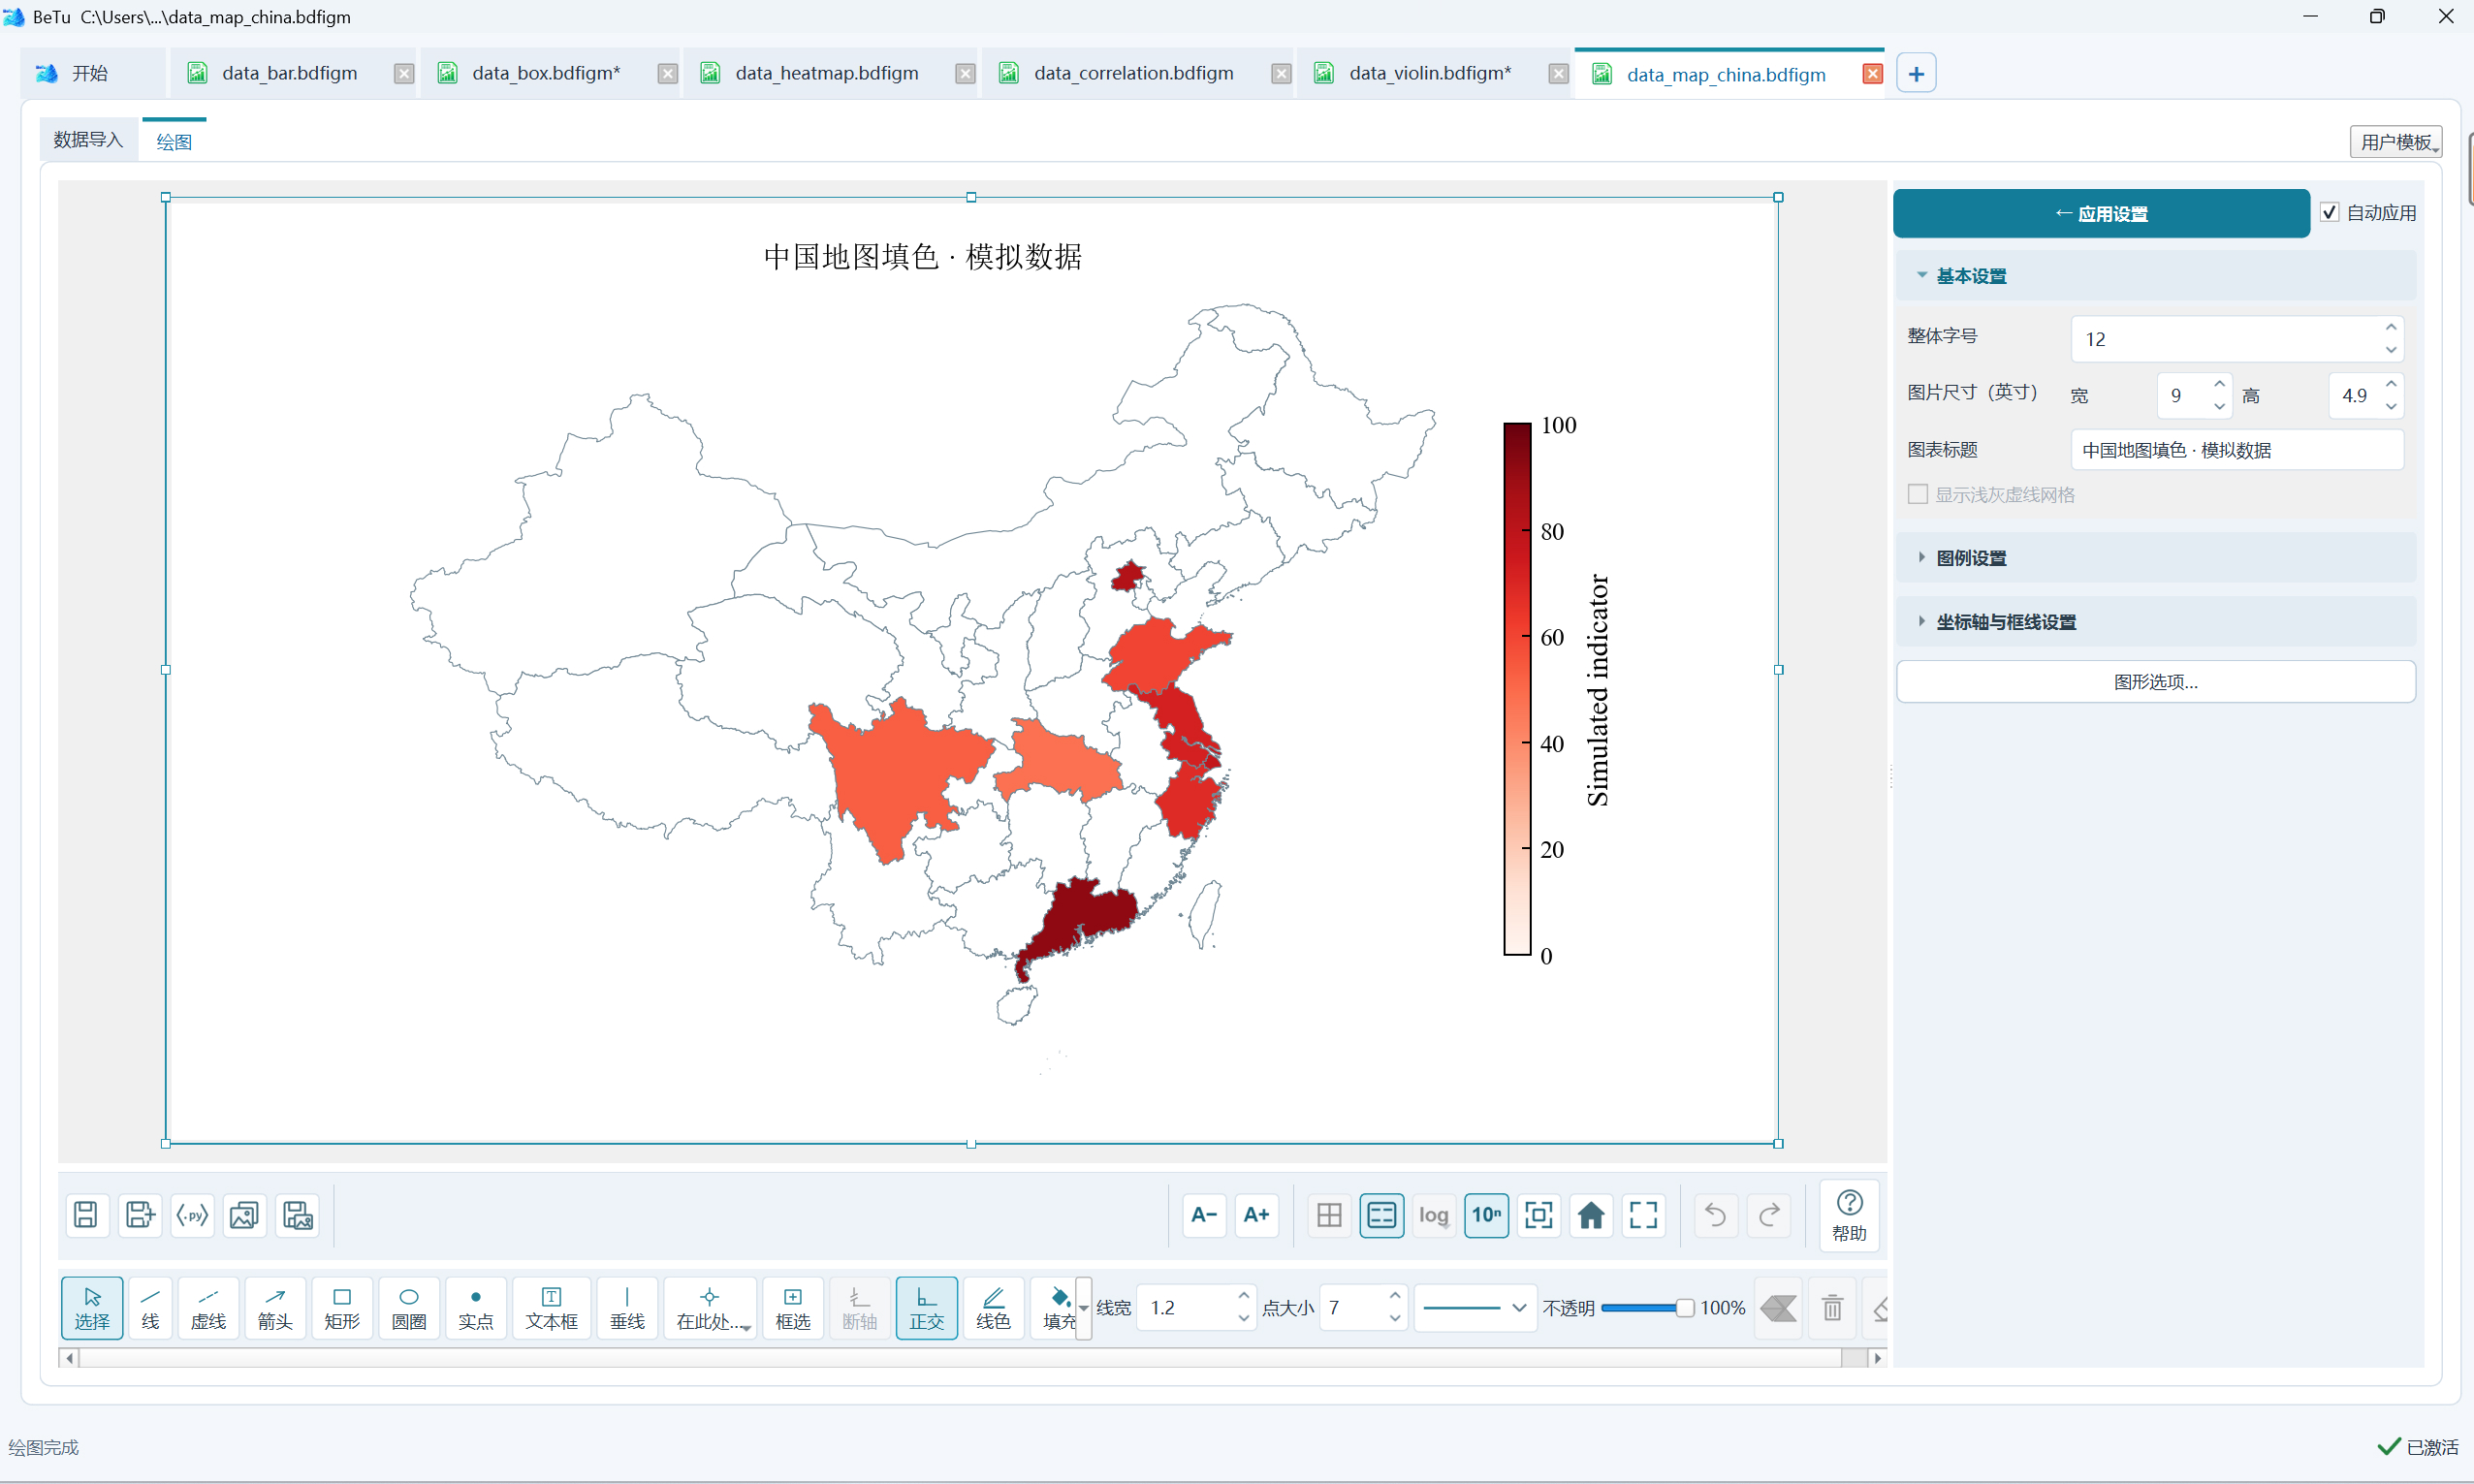The width and height of the screenshot is (2474, 1484).
Task: Click the redo arrow icon
Action: tap(1769, 1215)
